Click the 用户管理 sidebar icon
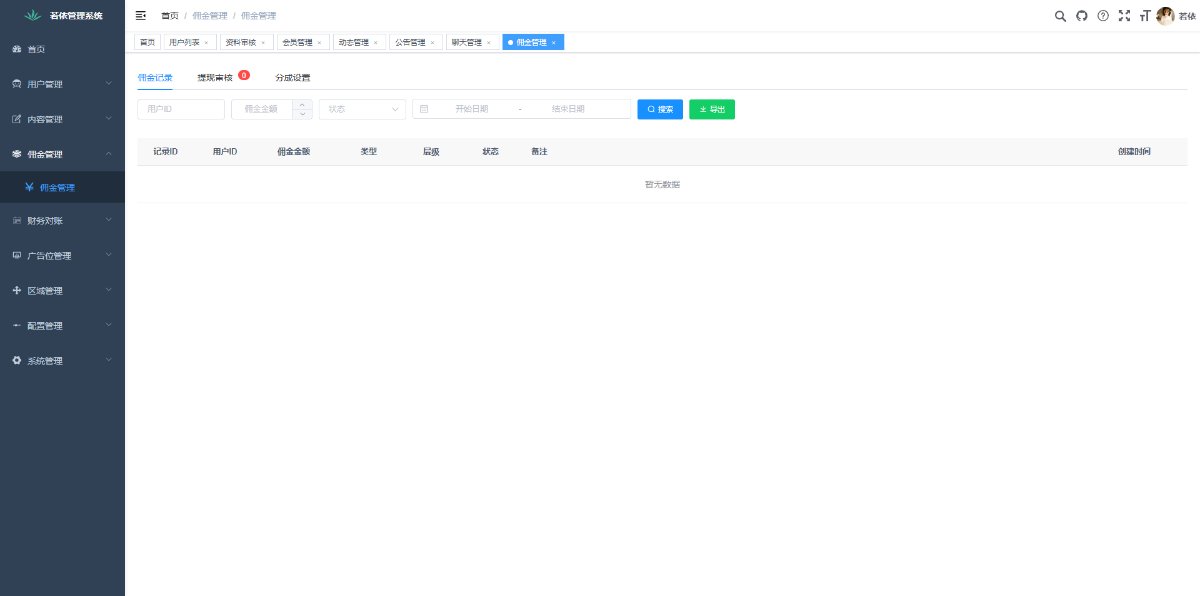Screen dimensions: 1200x596 pos(16,84)
